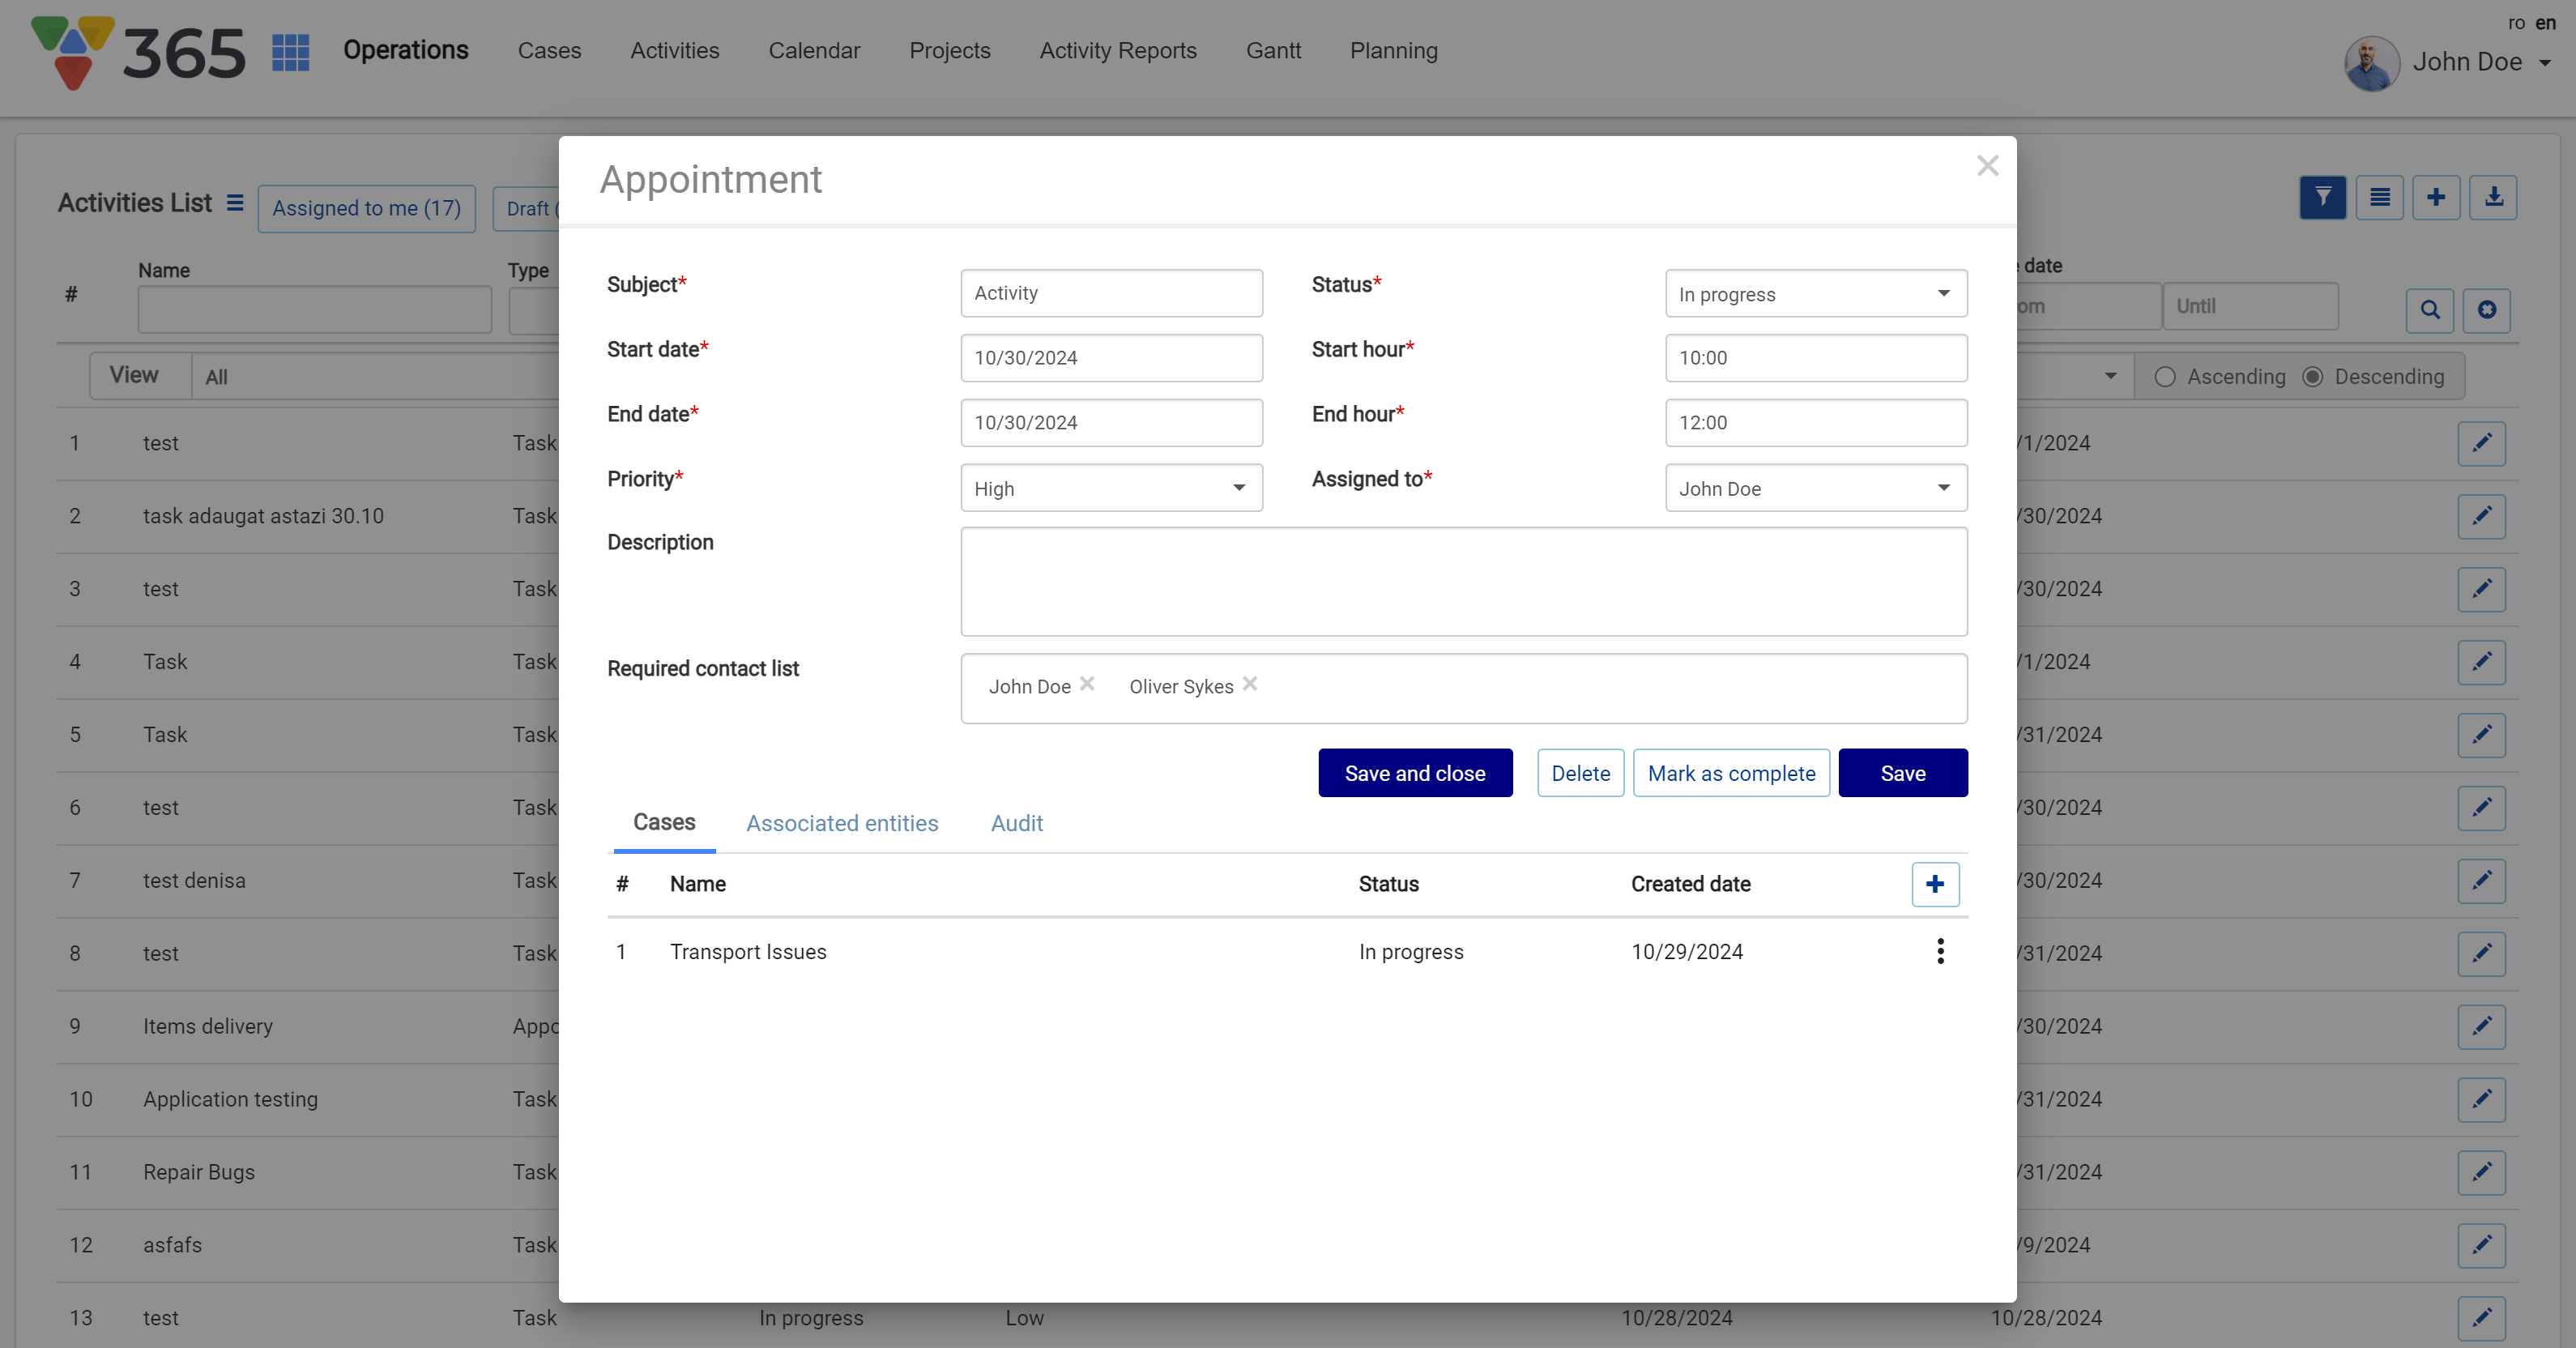The image size is (2576, 1348).
Task: Open the Audit tab
Action: point(1016,823)
